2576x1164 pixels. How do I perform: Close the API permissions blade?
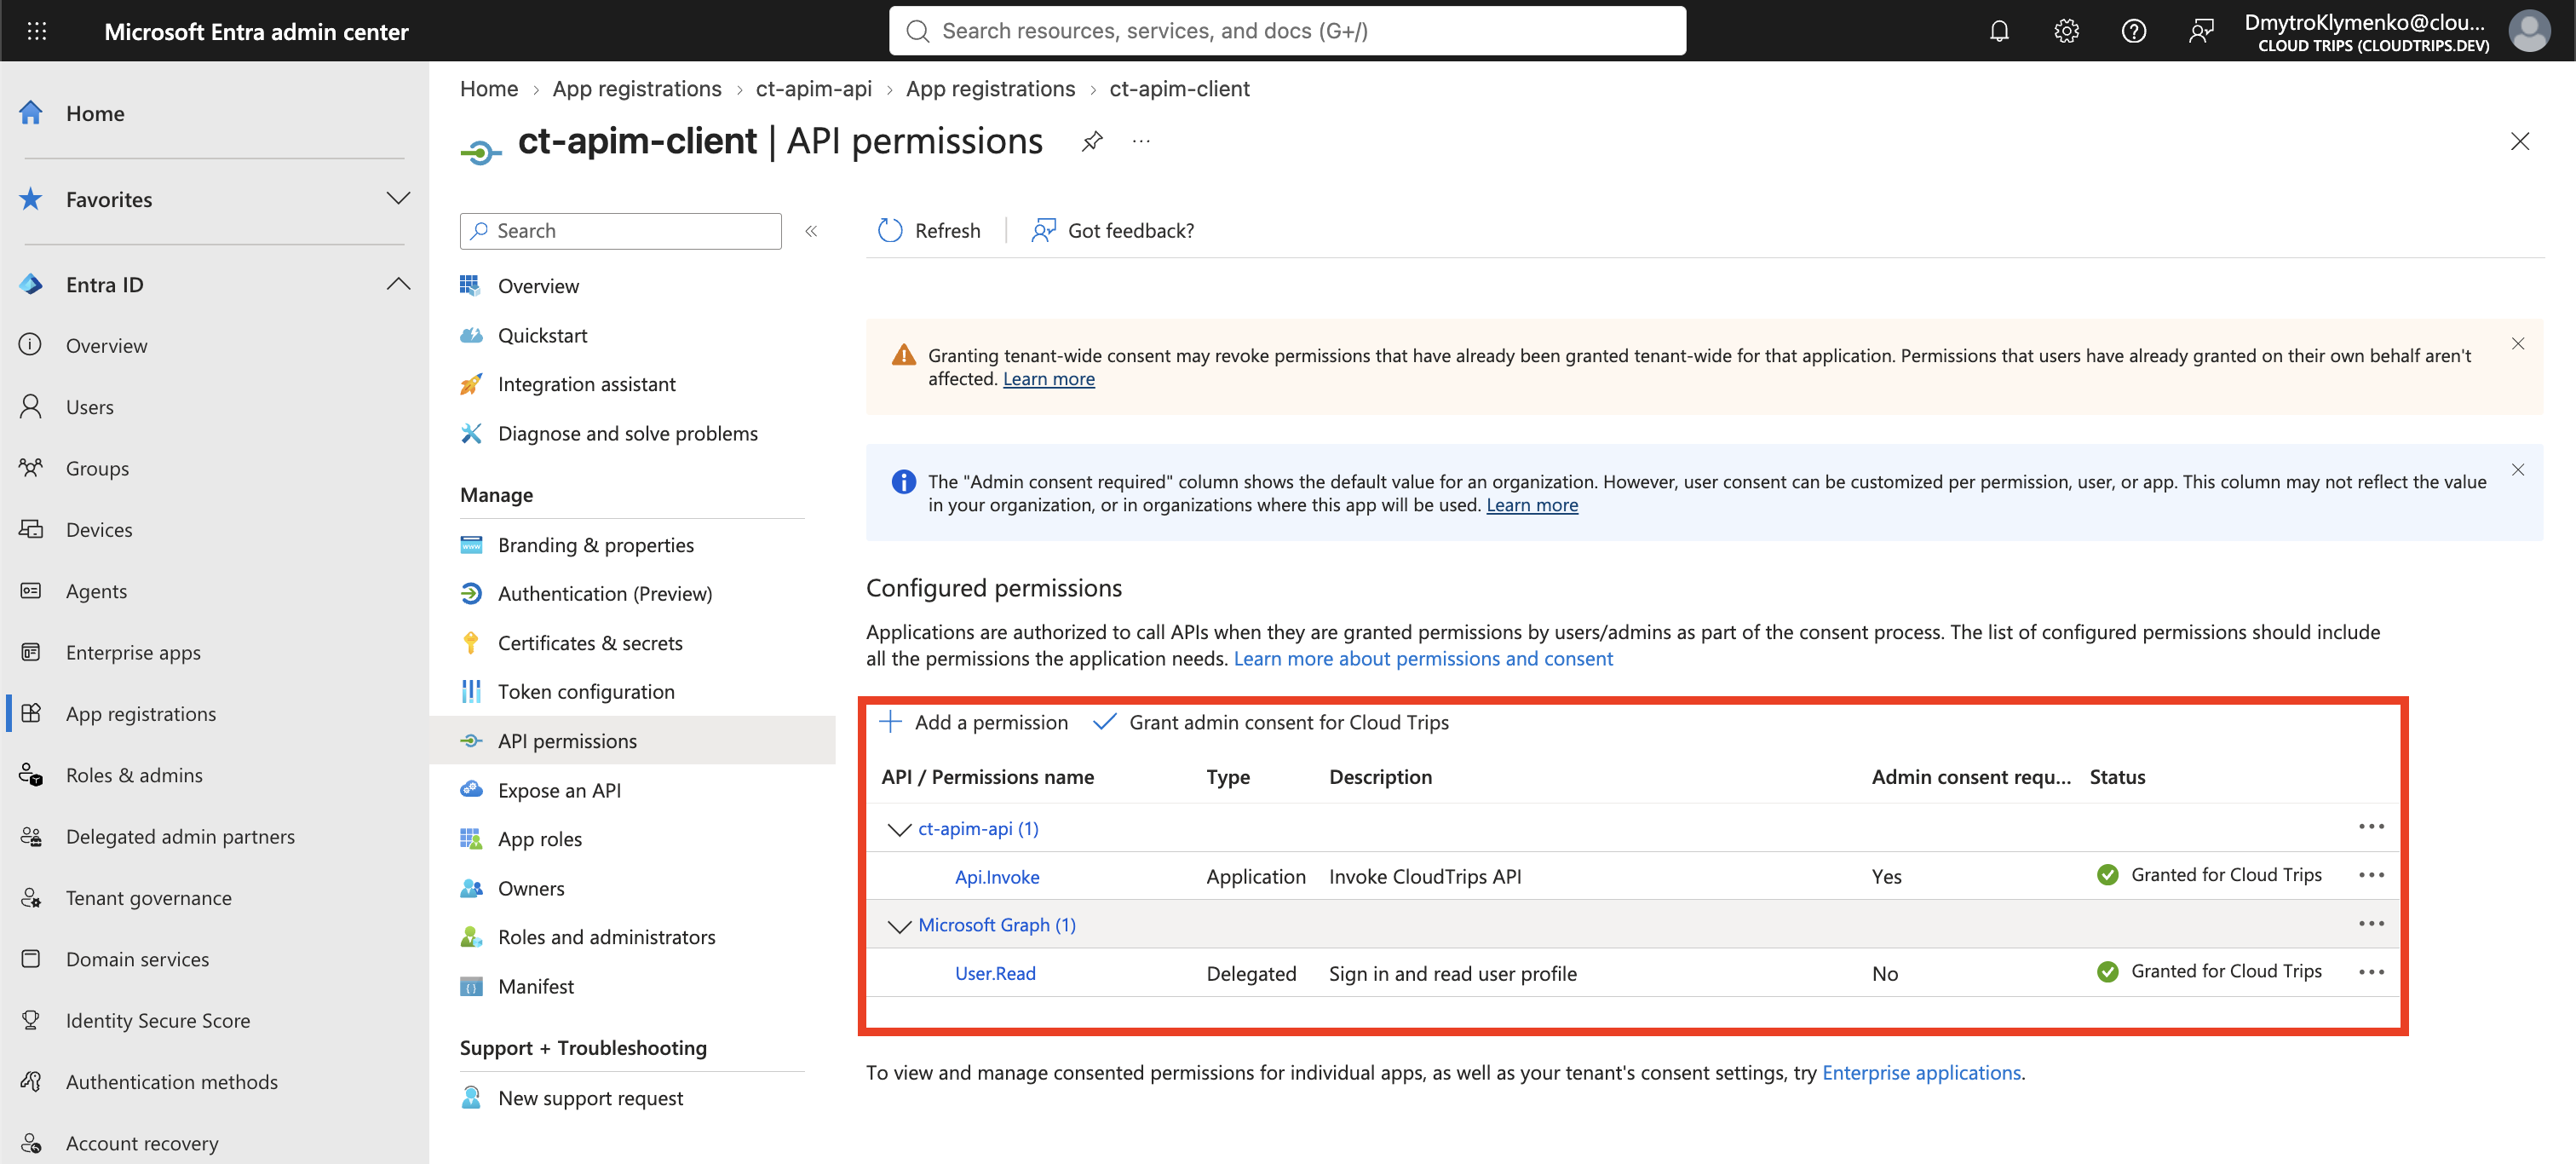coord(2519,141)
